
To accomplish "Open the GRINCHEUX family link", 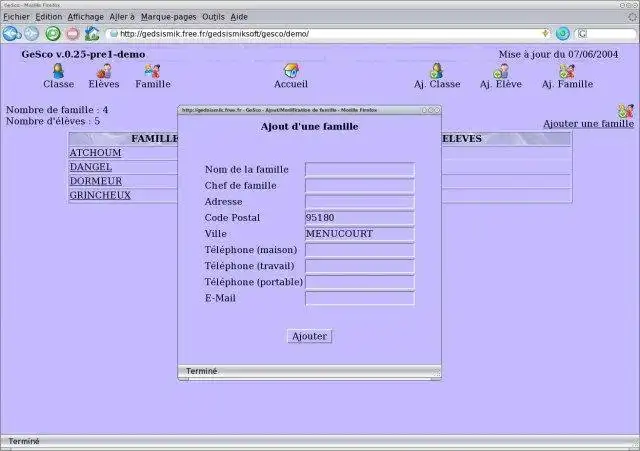I will click(x=100, y=195).
